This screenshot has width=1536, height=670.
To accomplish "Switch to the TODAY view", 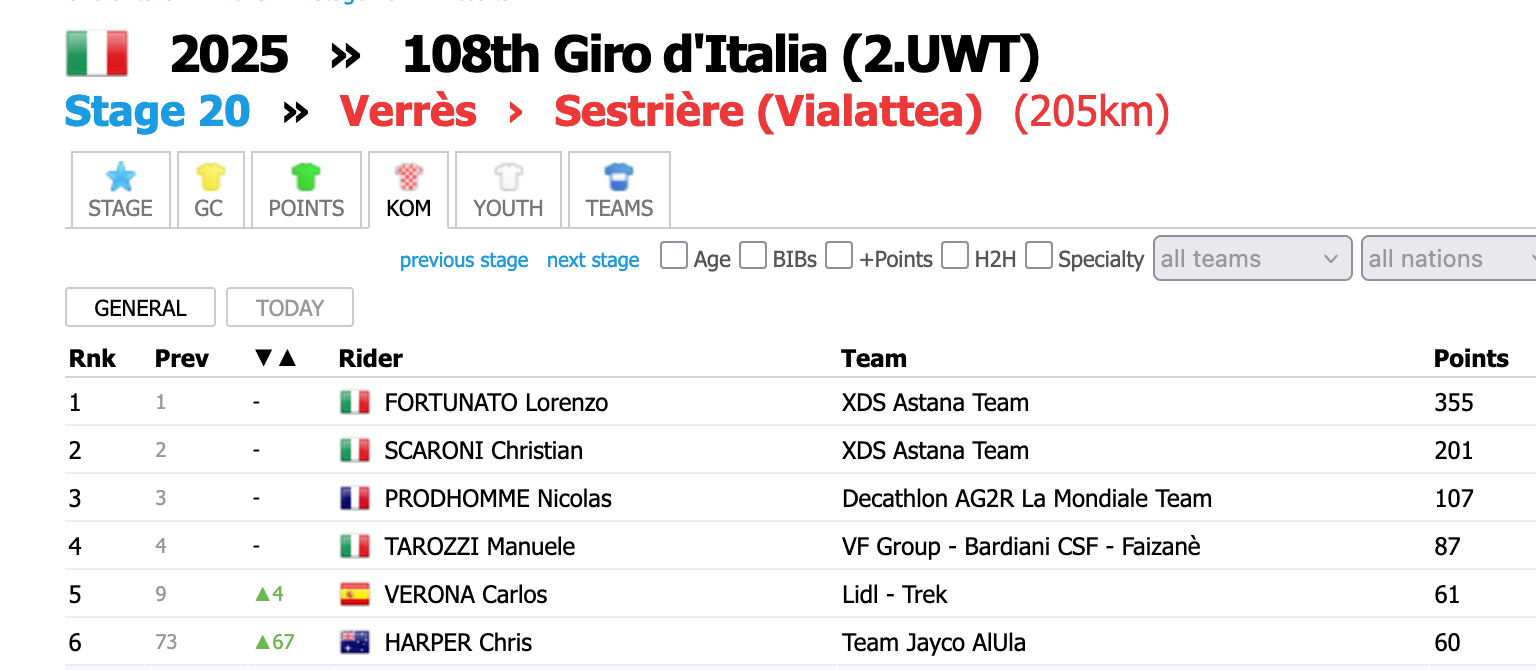I will 290,308.
